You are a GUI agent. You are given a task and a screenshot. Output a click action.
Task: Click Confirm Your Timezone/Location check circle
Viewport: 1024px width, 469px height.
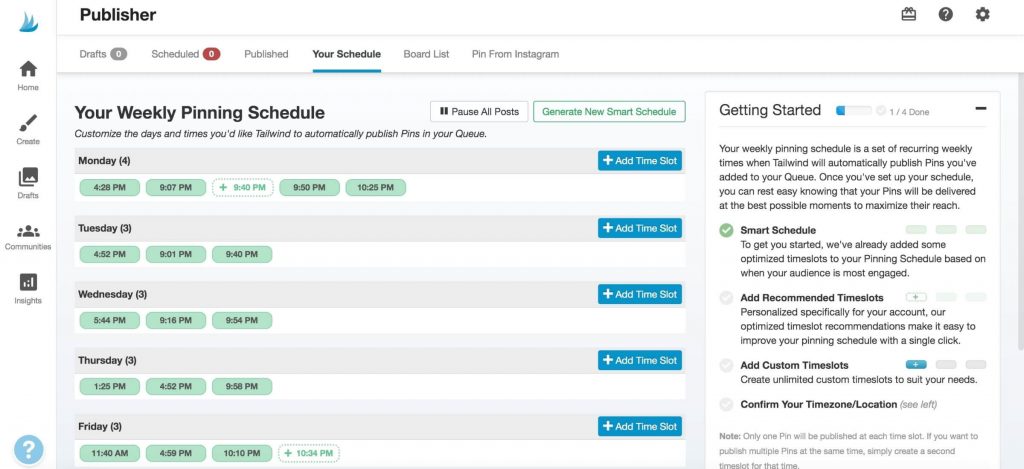(726, 404)
